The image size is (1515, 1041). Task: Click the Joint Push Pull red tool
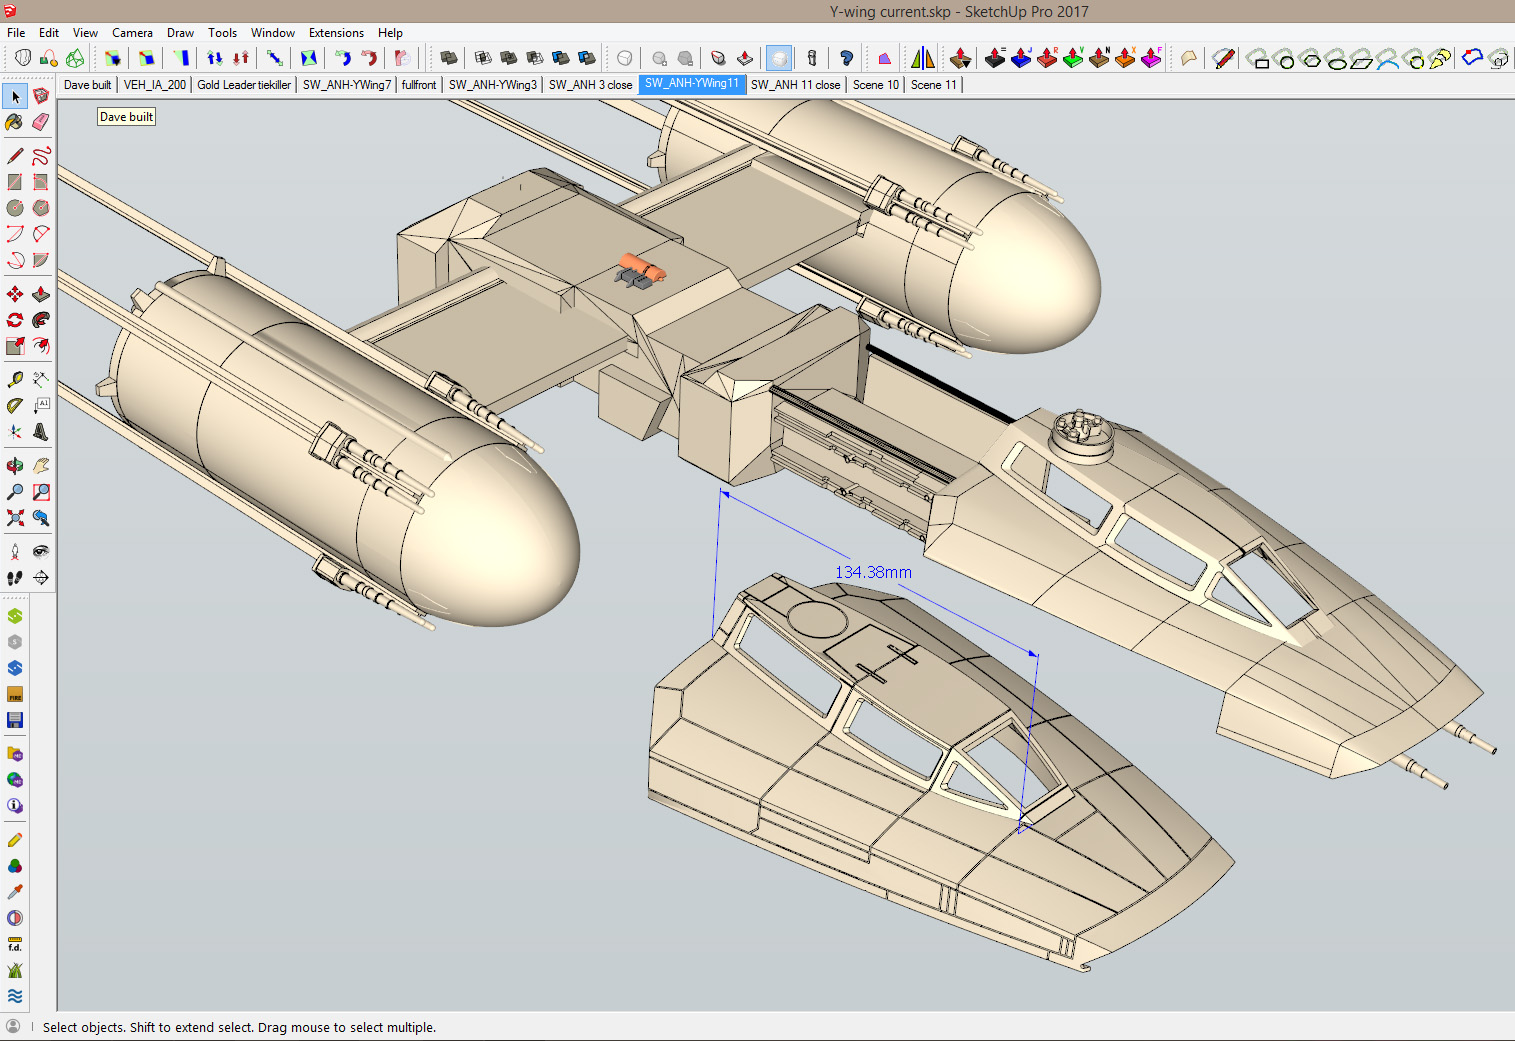pyautogui.click(x=1047, y=58)
